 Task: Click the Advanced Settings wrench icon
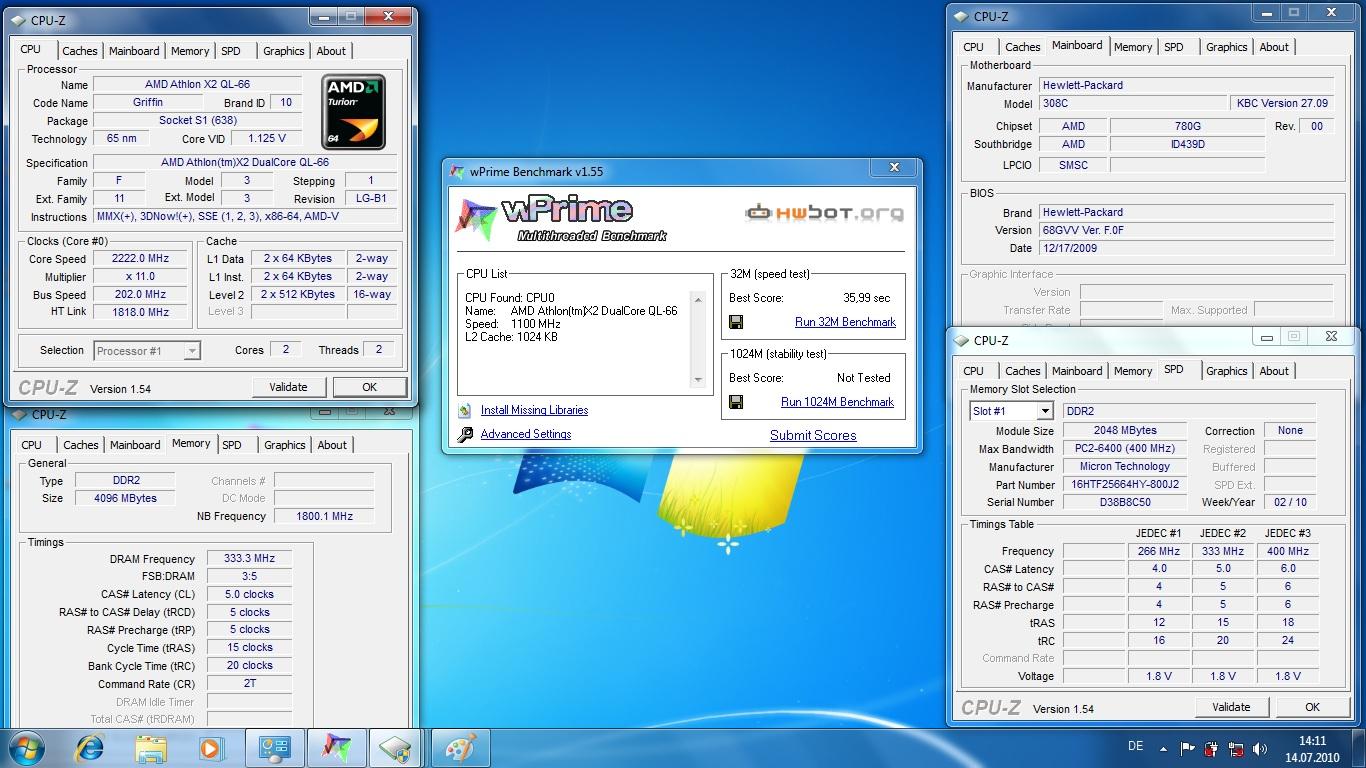point(465,434)
